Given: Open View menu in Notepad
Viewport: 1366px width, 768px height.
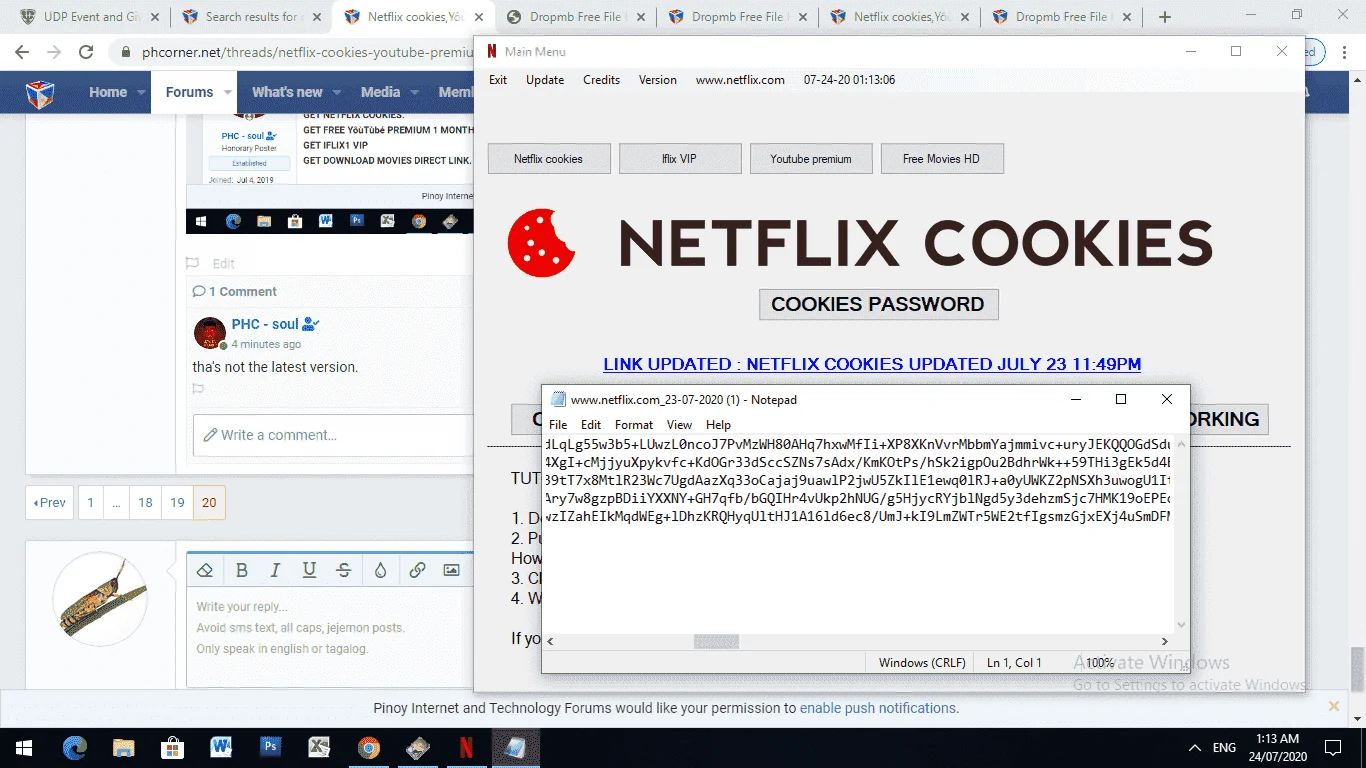Looking at the screenshot, I should pyautogui.click(x=679, y=425).
